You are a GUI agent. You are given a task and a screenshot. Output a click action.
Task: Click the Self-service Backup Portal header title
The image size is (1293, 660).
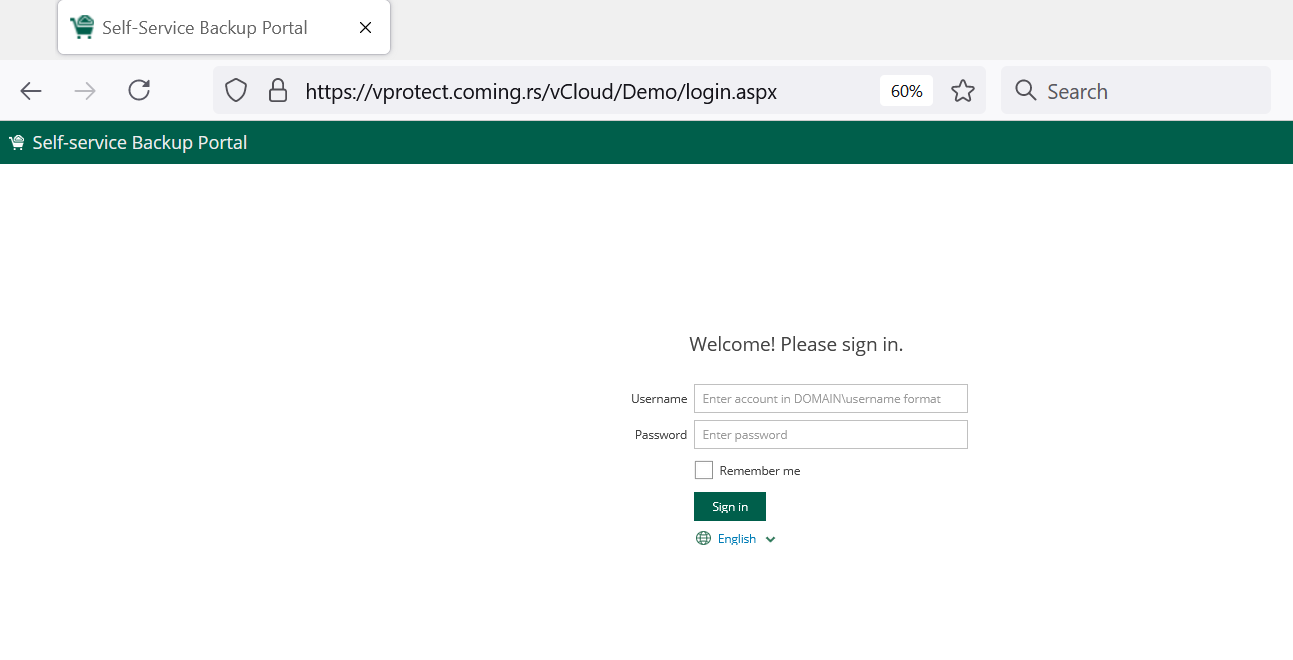point(139,142)
